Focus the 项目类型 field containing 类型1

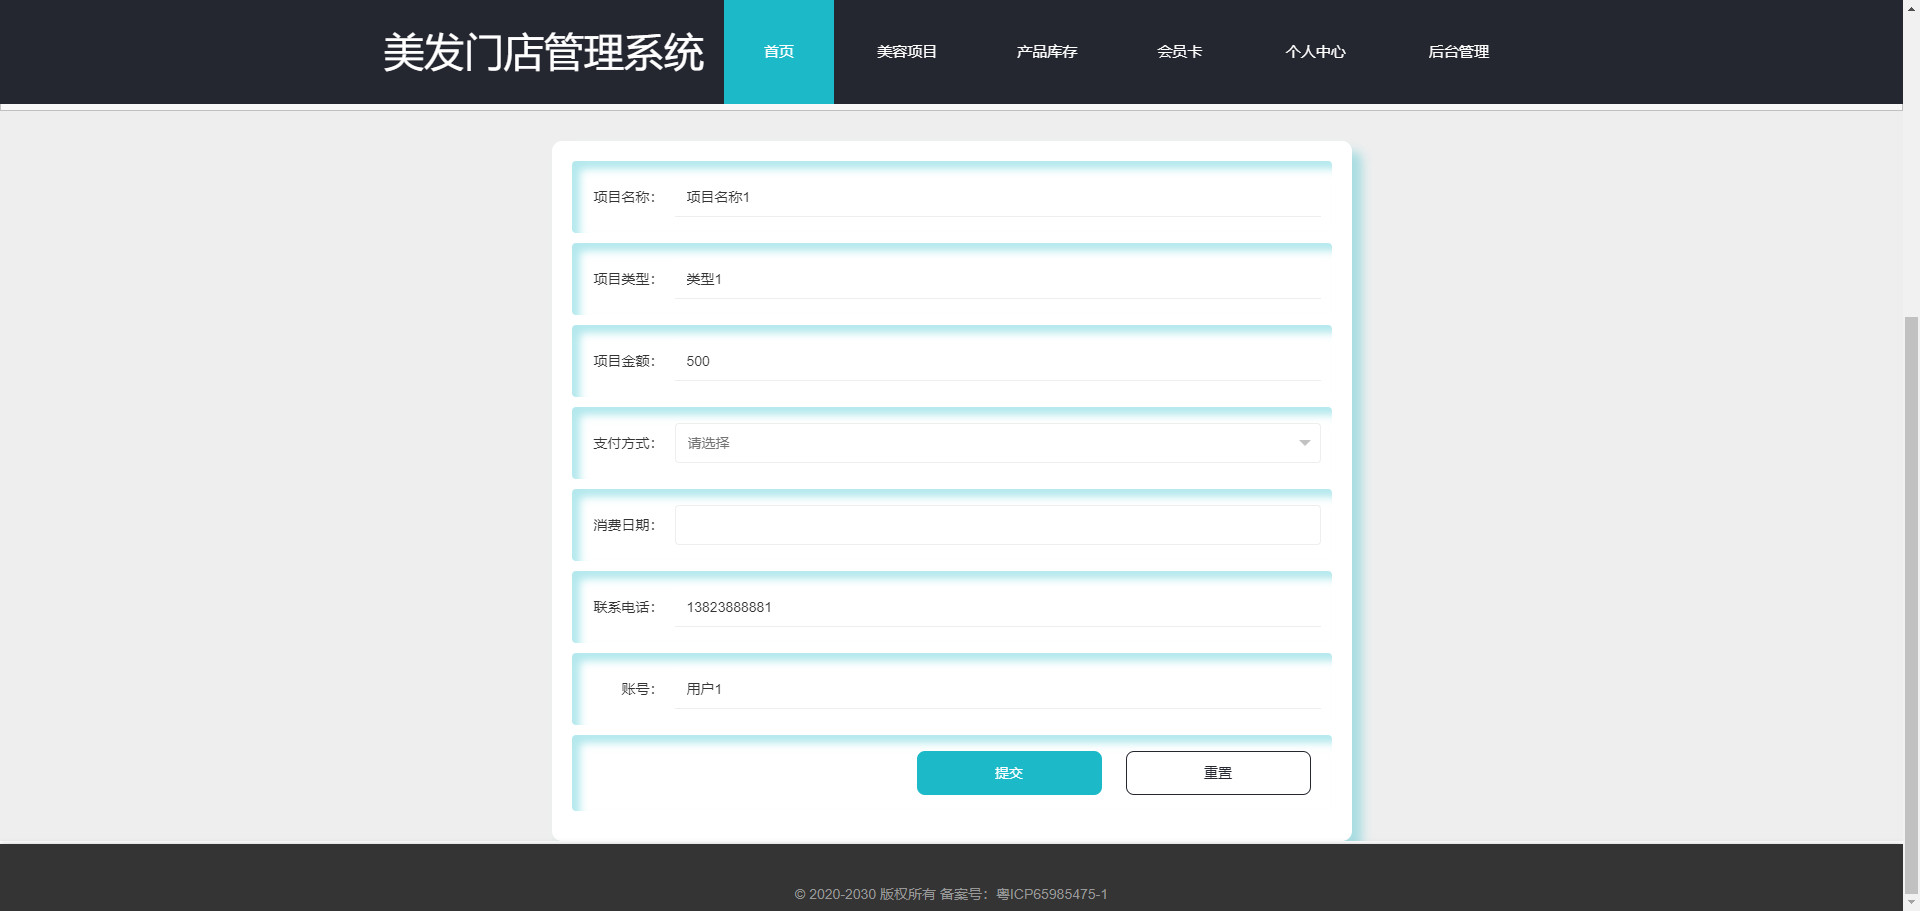click(997, 279)
